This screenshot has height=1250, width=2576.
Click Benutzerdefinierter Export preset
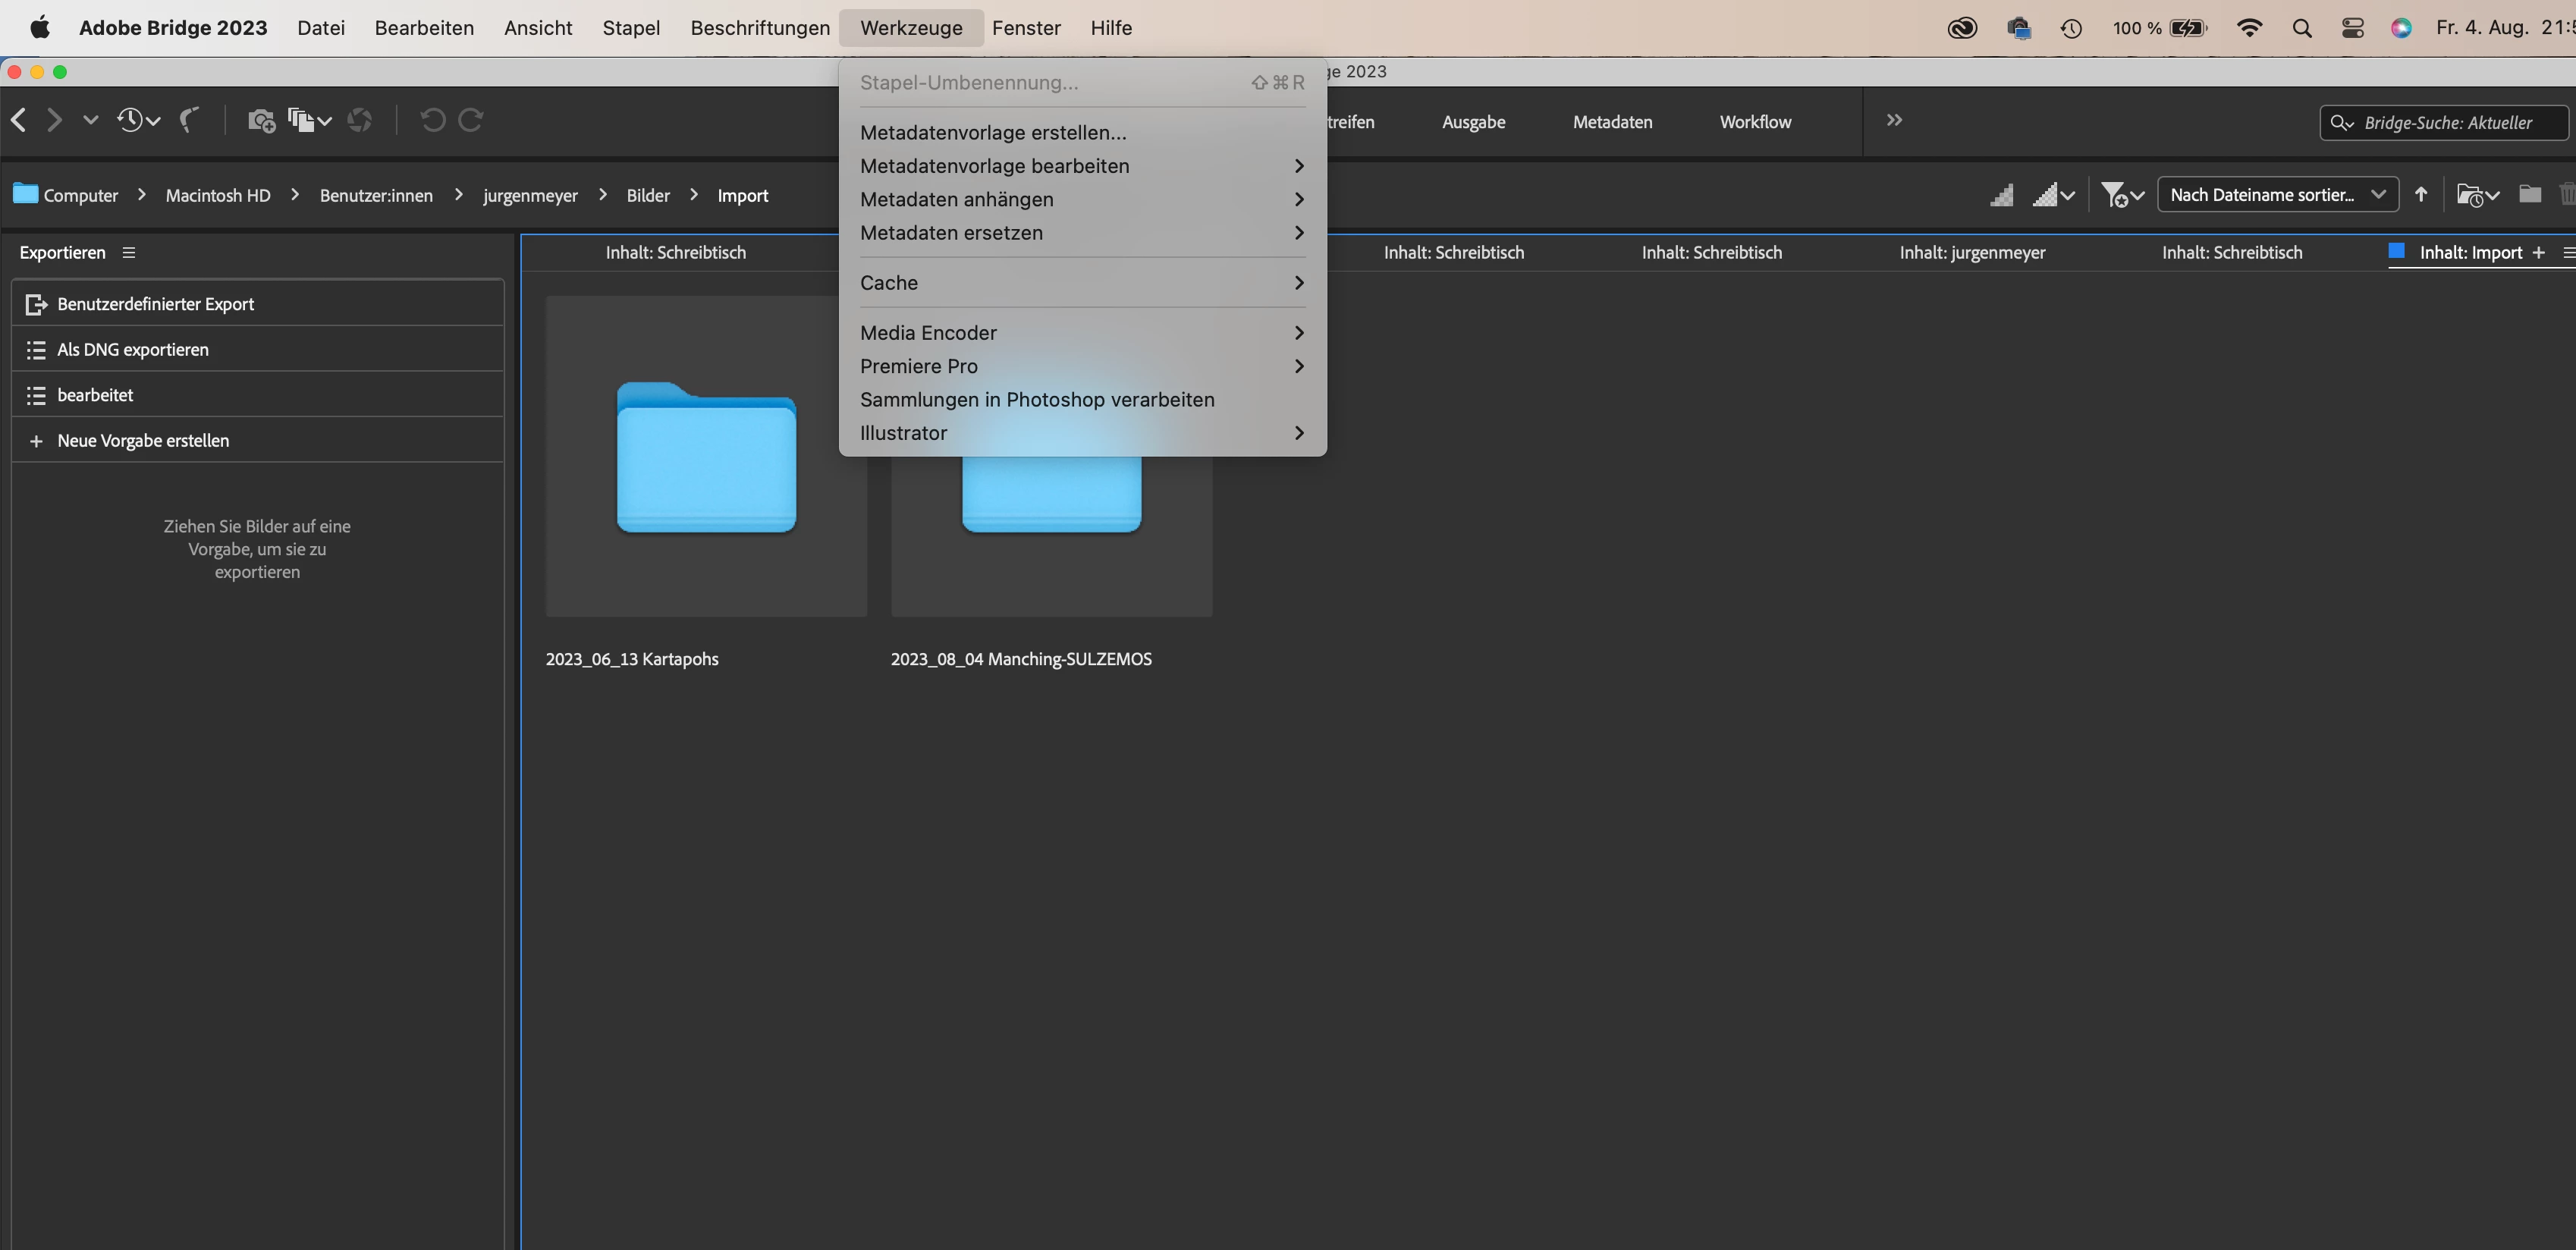point(155,304)
